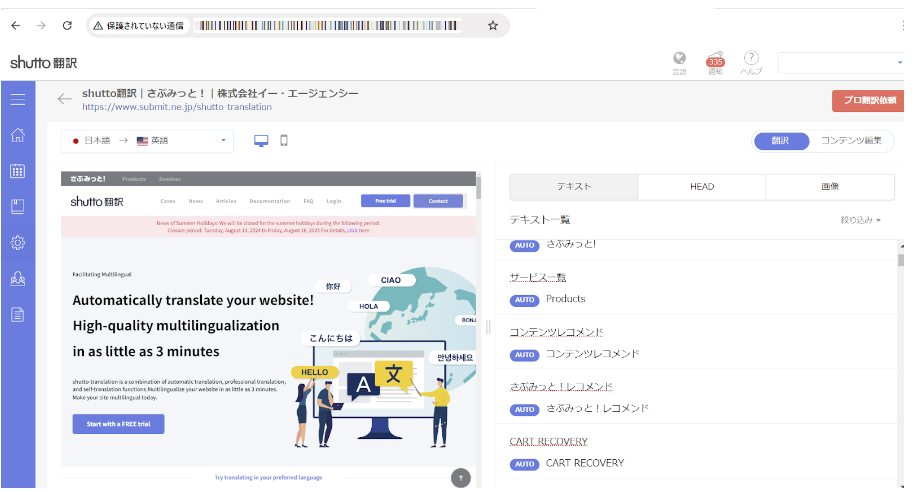Select the source text サービス一覧
Viewport: 912px width, 492px height.
[537, 277]
